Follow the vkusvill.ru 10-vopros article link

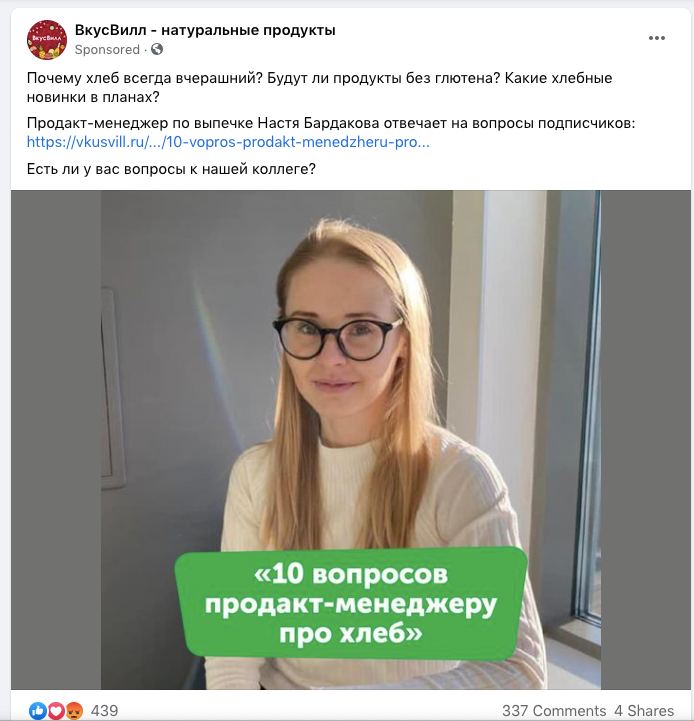coord(228,142)
